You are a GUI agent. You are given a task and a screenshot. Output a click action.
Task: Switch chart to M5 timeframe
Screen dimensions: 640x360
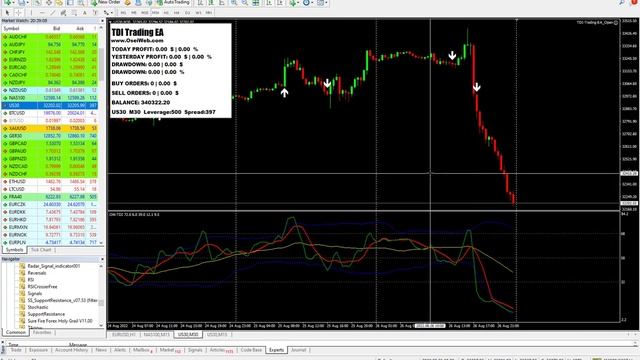point(134,13)
